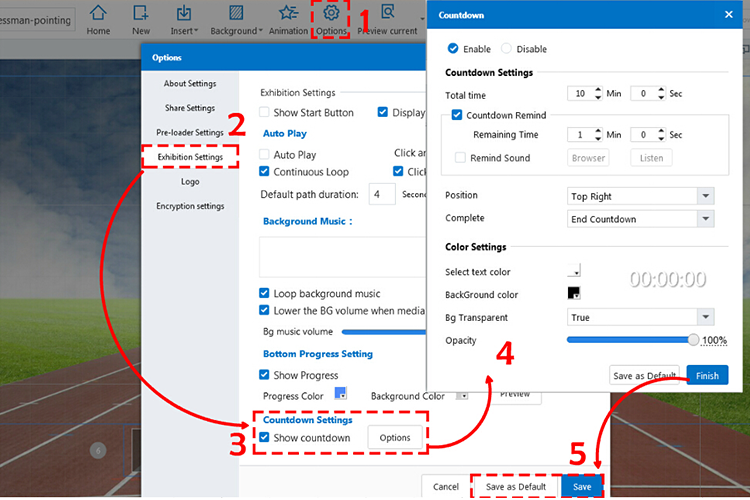The height and width of the screenshot is (500, 750).
Task: Click the Cancel button
Action: [x=445, y=487]
